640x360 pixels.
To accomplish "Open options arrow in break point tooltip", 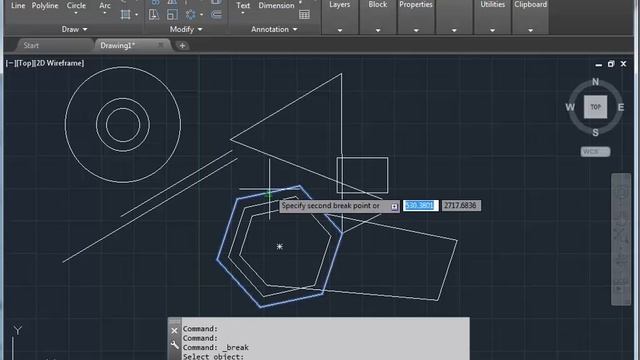I will [394, 207].
